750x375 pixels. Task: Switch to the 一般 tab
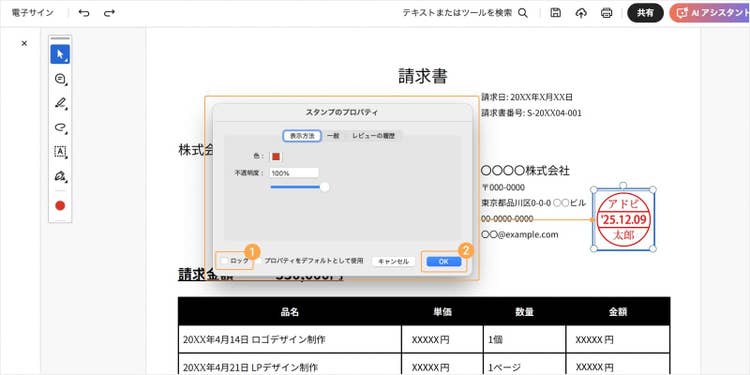[333, 136]
